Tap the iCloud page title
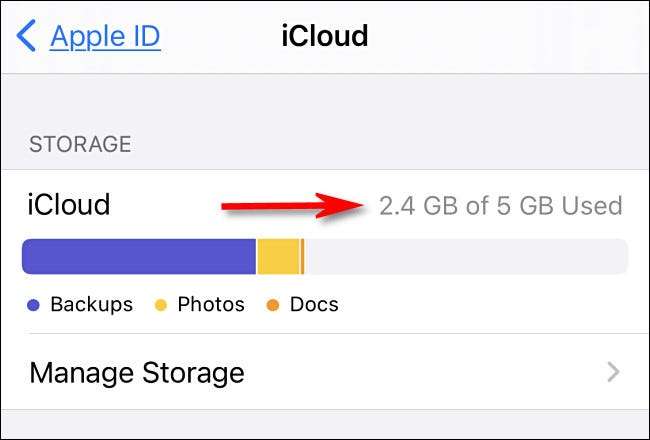The width and height of the screenshot is (650, 440). 323,36
